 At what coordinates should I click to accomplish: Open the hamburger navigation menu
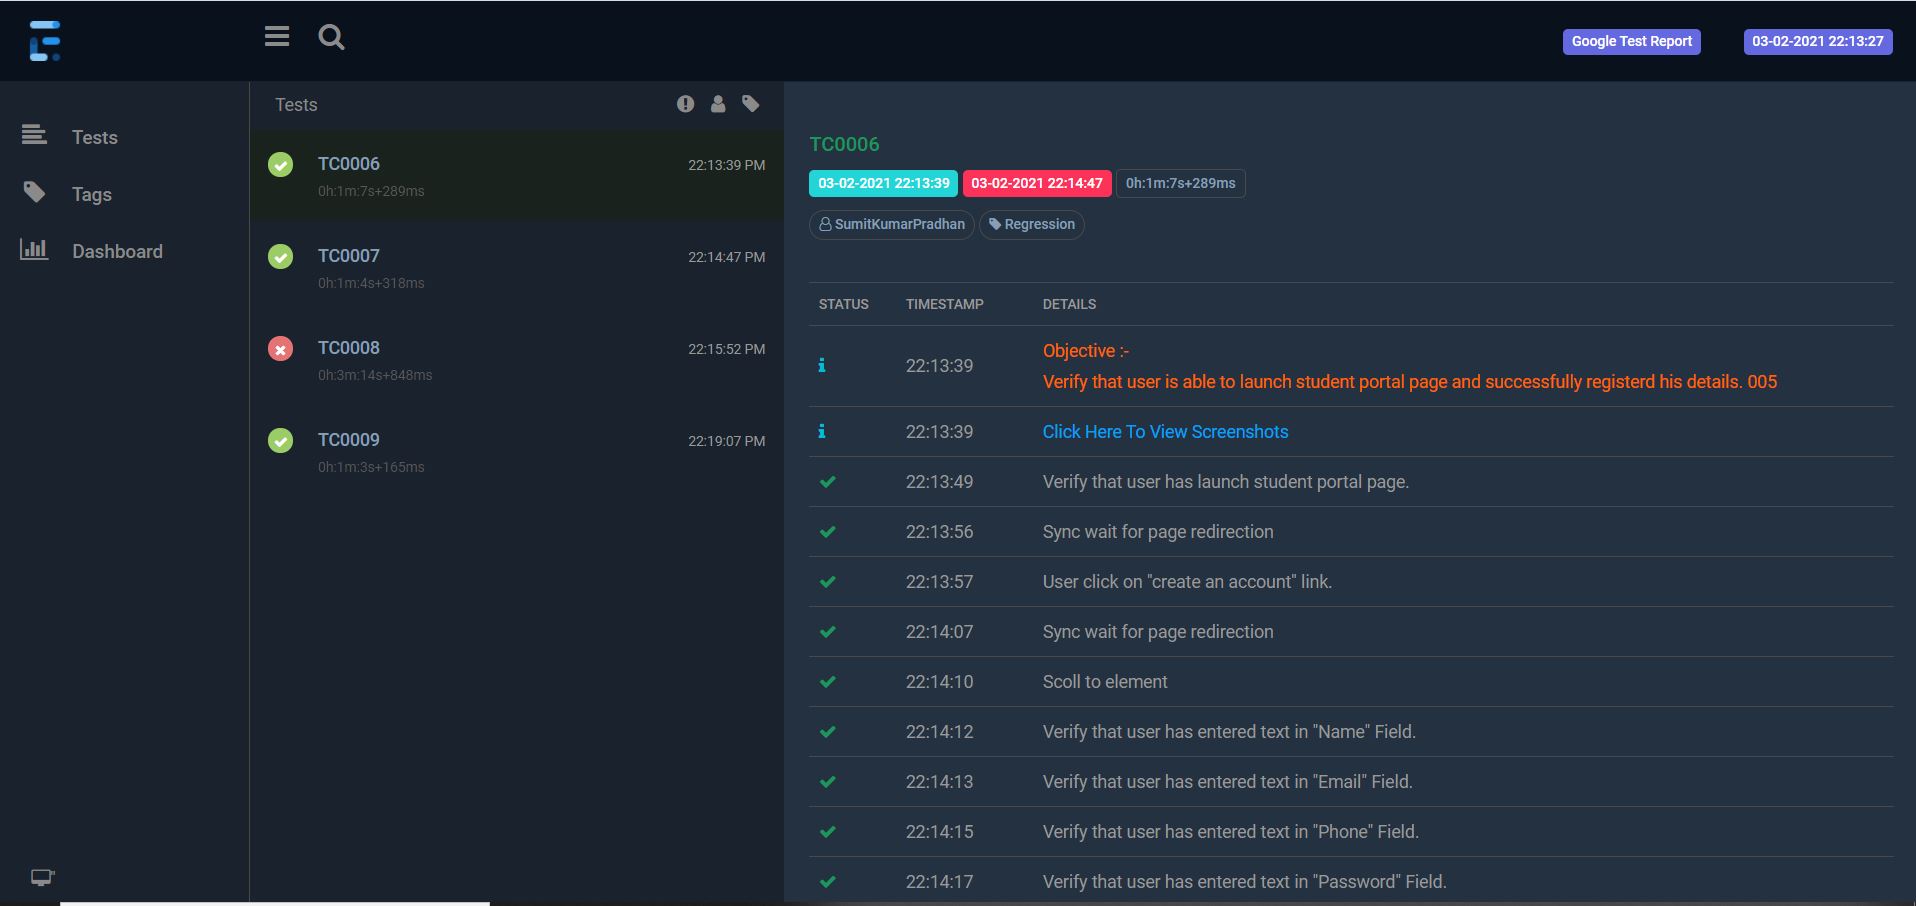(x=277, y=36)
